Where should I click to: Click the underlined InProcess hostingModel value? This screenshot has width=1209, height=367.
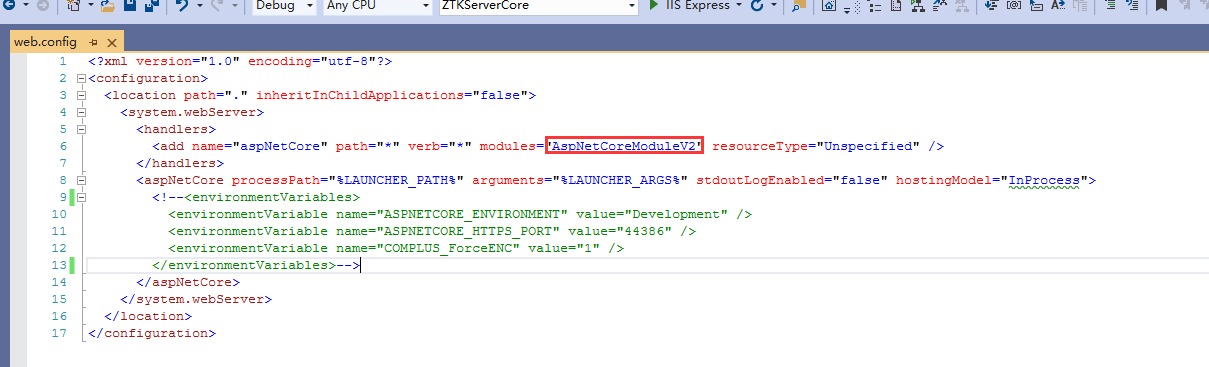(x=1045, y=181)
